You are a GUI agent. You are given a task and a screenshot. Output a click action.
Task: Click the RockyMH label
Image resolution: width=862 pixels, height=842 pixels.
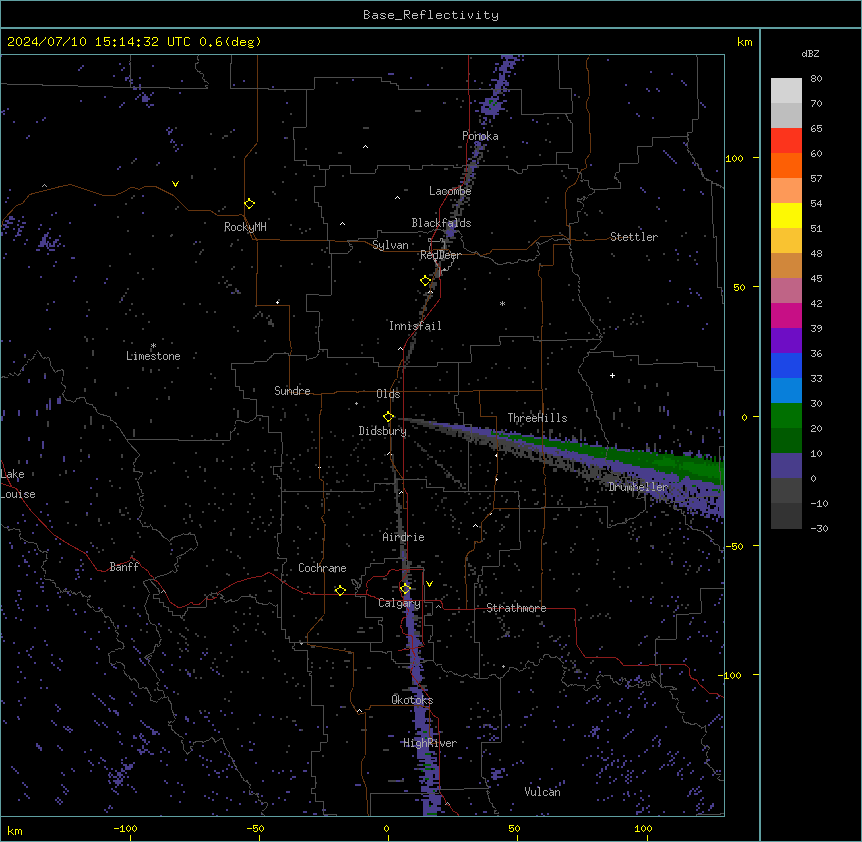(245, 227)
